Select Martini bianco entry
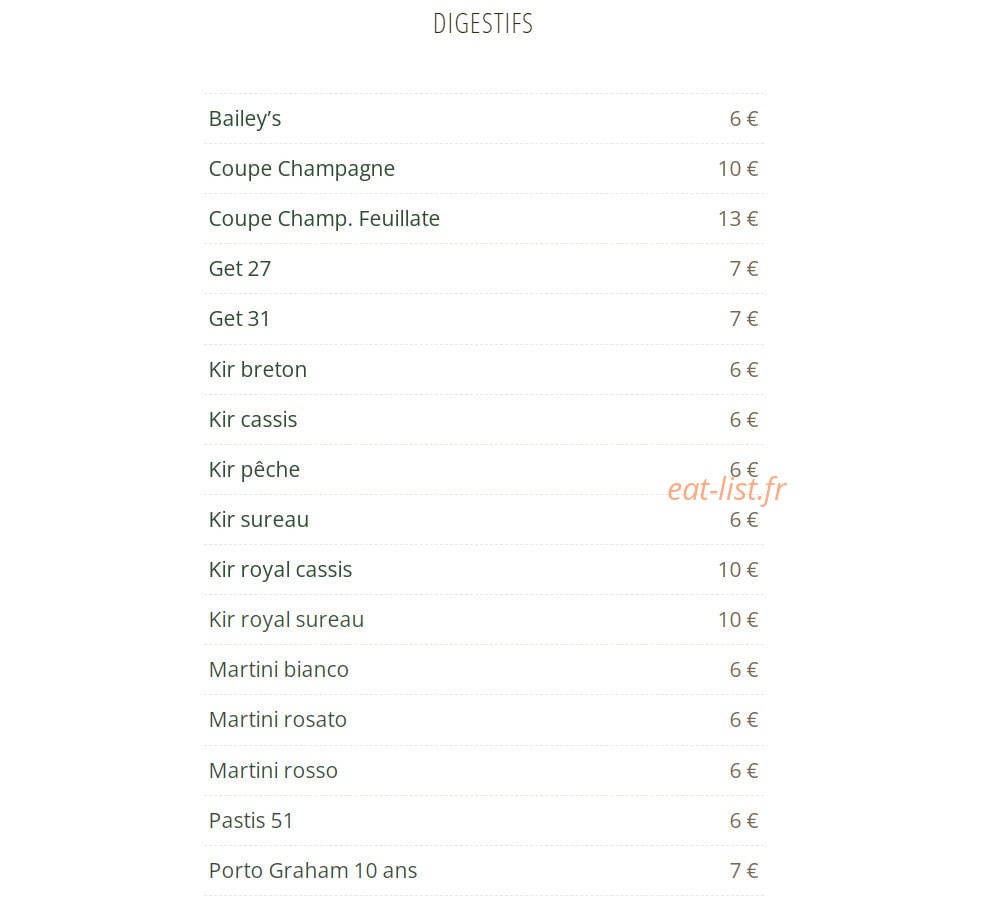This screenshot has height=919, width=985. (484, 670)
